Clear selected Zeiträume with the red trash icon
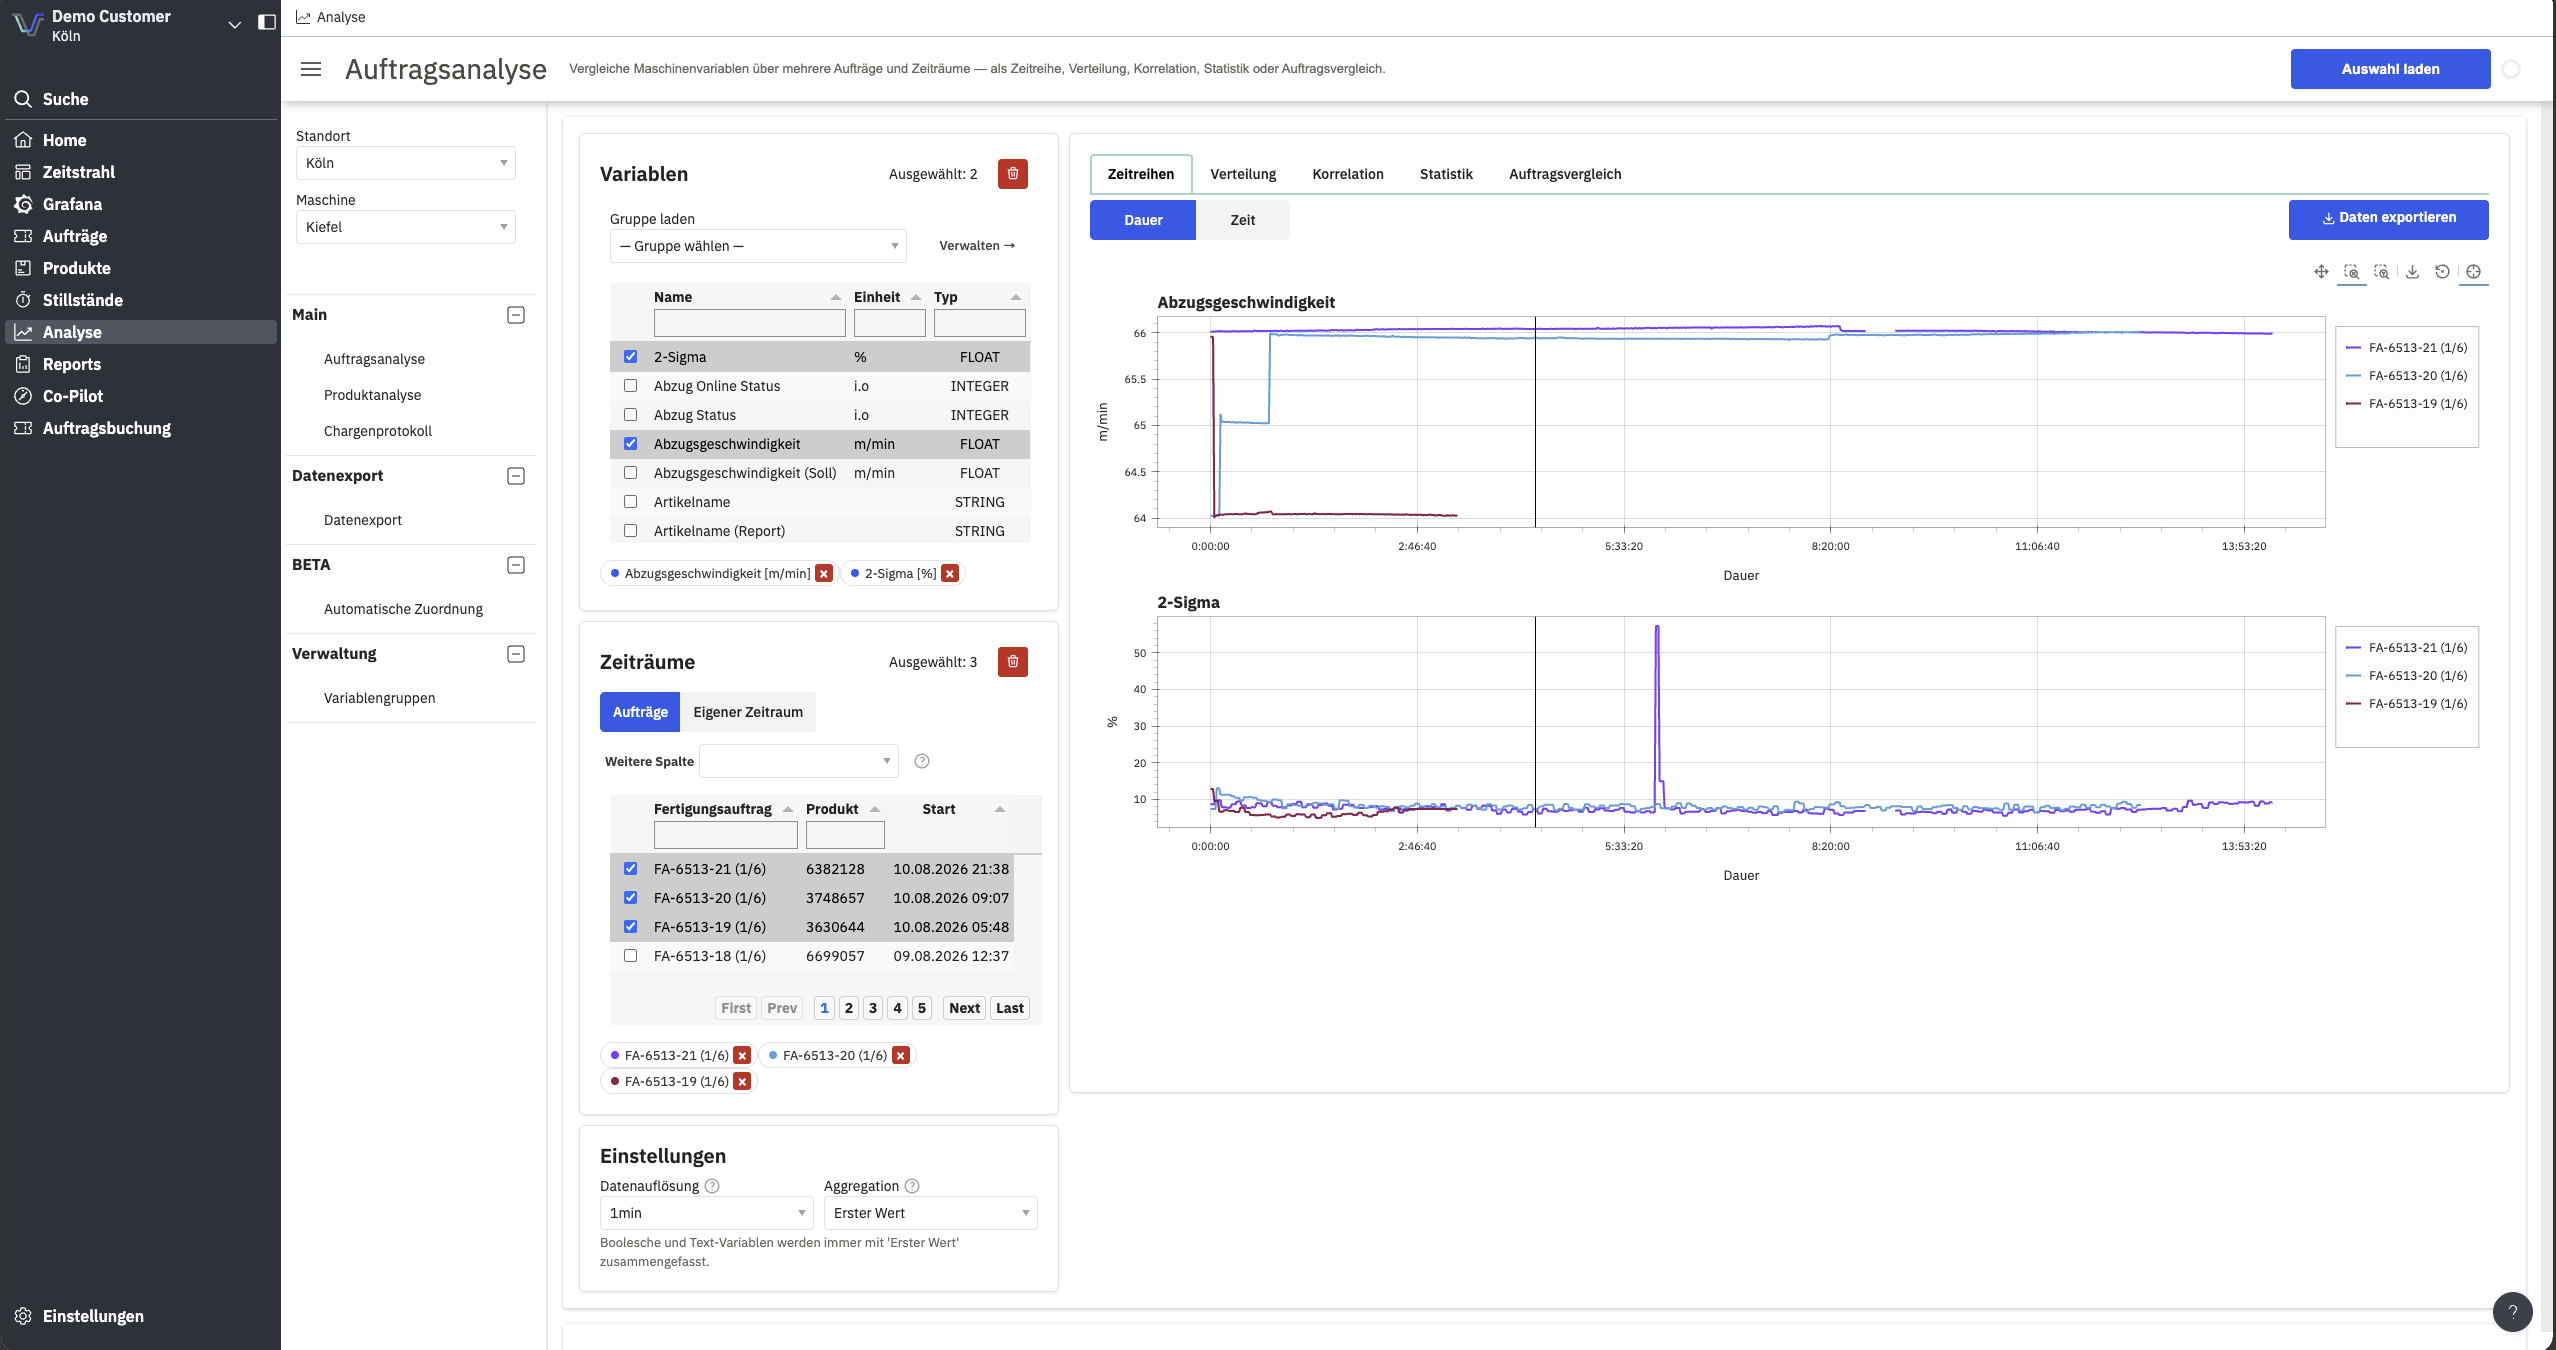Image resolution: width=2556 pixels, height=1350 pixels. tap(1013, 662)
